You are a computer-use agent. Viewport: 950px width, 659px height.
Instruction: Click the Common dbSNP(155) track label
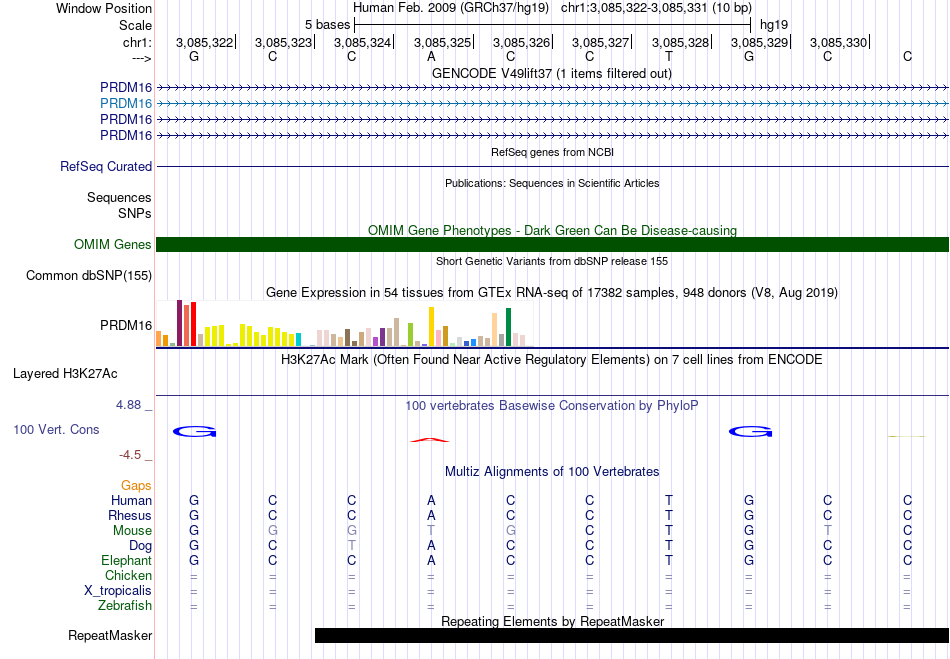pos(89,276)
